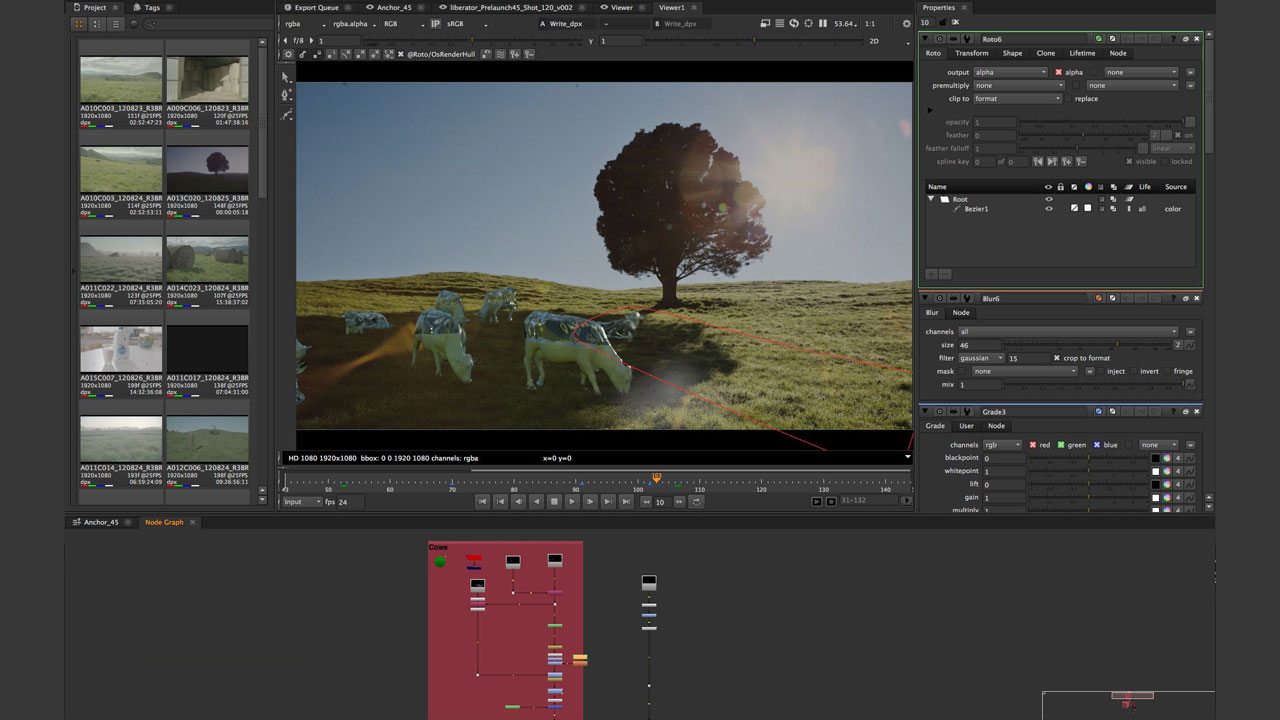Stop viewer playback
This screenshot has height=720, width=1280.
pyautogui.click(x=554, y=501)
